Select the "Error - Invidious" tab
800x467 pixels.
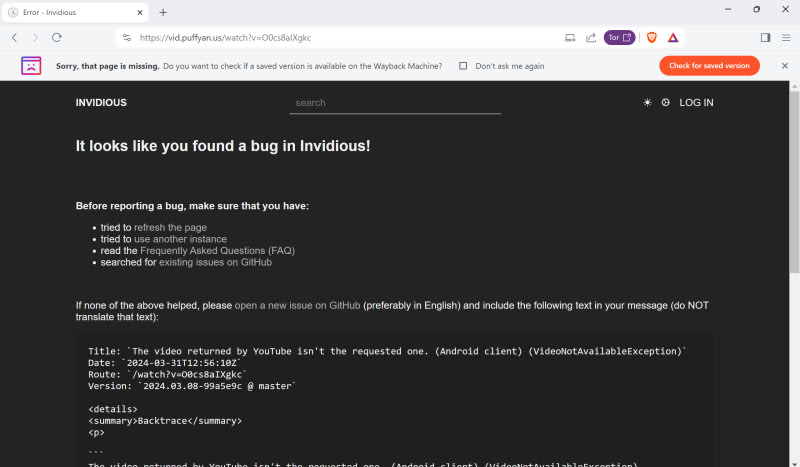click(75, 12)
